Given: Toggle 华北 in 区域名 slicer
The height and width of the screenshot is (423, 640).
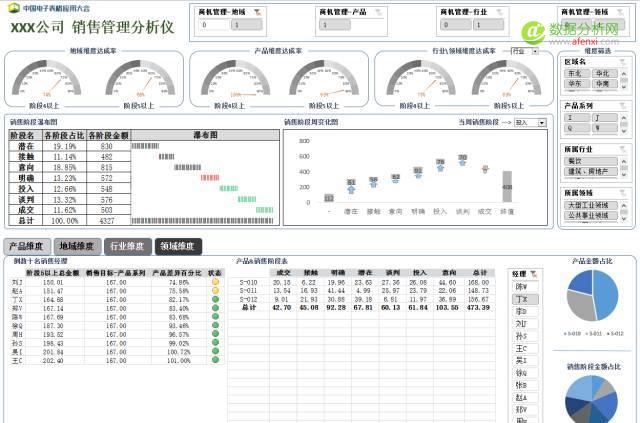Looking at the screenshot, I should point(605,73).
